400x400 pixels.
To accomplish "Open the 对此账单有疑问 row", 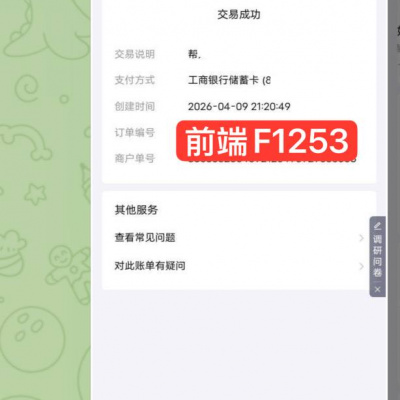I will tap(239, 266).
